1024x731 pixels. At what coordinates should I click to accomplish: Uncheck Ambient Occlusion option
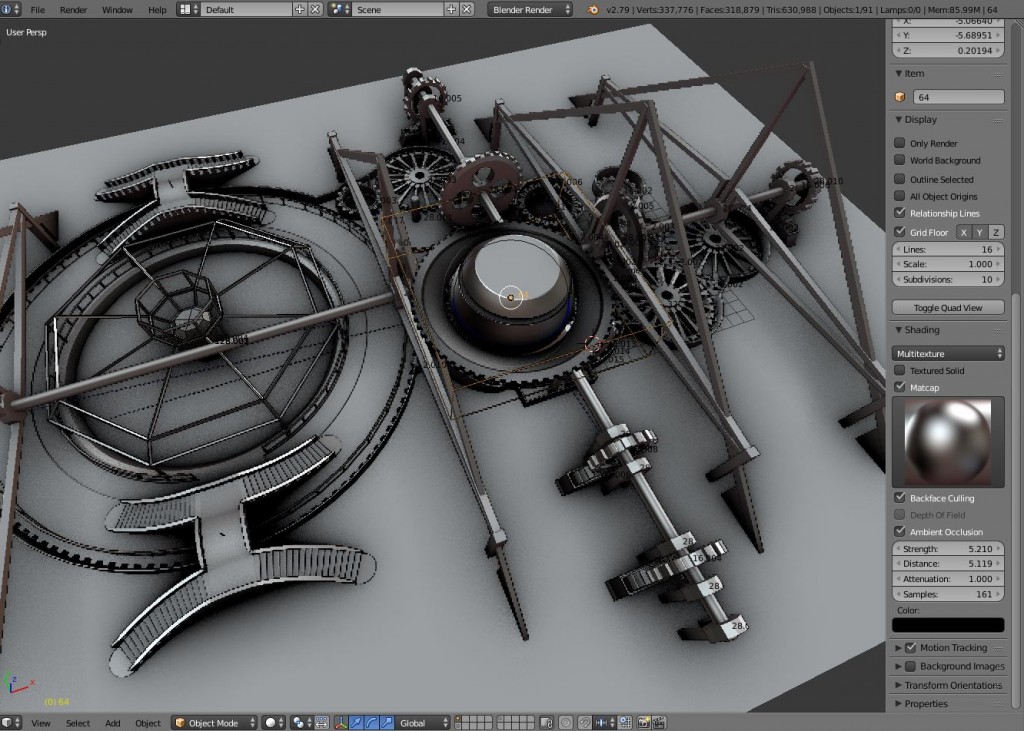900,531
